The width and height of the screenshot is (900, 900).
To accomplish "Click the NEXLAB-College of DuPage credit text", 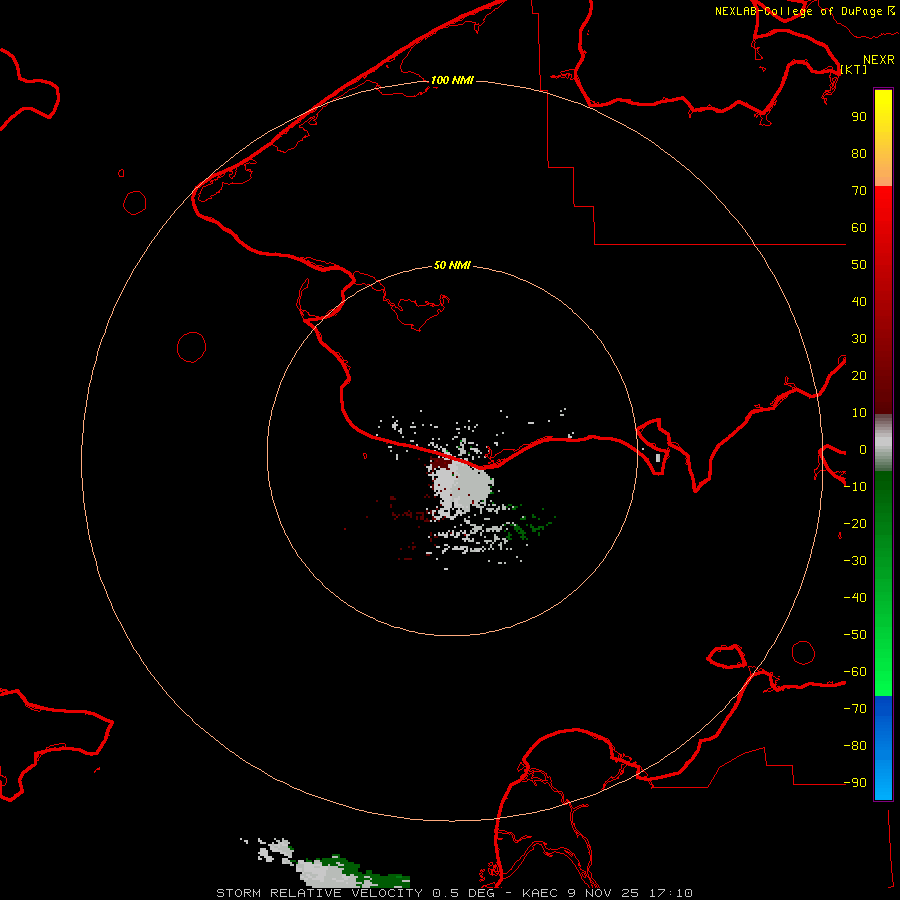I will click(805, 11).
